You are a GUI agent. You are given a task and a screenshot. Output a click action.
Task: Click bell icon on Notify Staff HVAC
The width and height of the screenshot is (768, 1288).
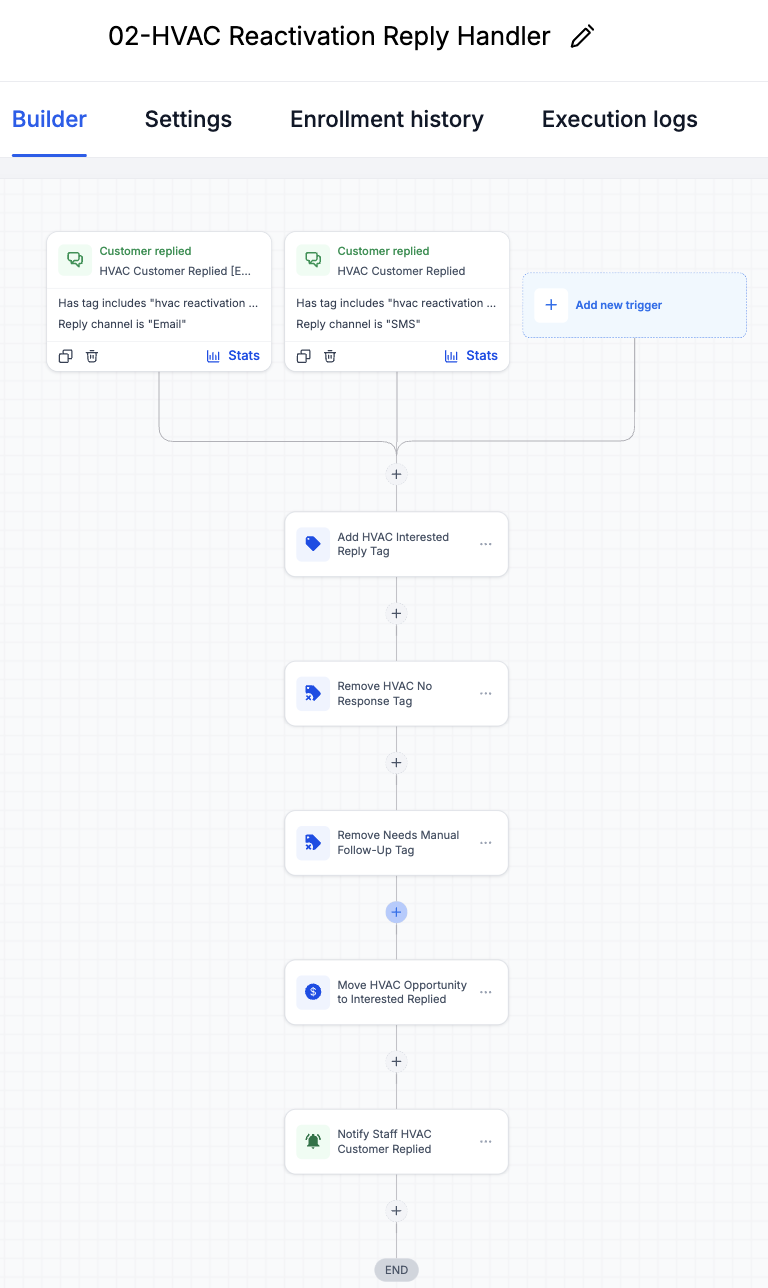(313, 1141)
